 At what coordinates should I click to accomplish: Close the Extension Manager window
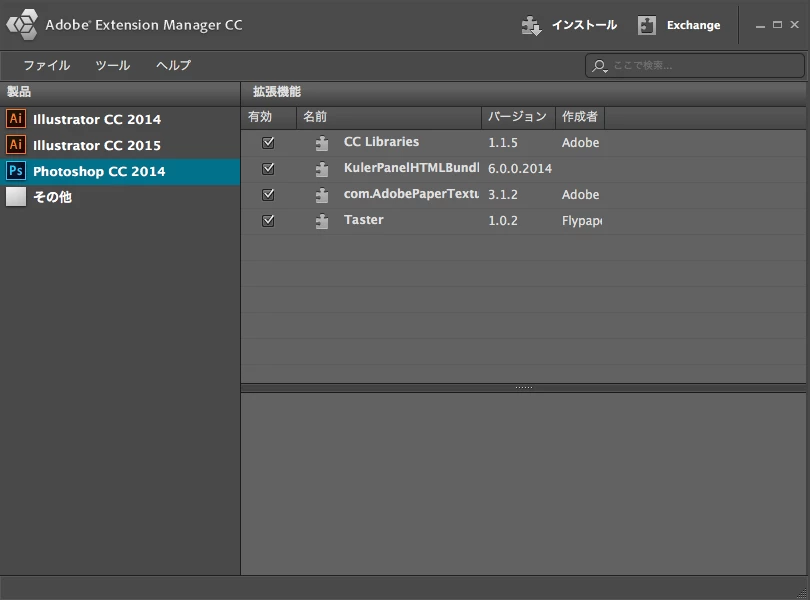795,25
